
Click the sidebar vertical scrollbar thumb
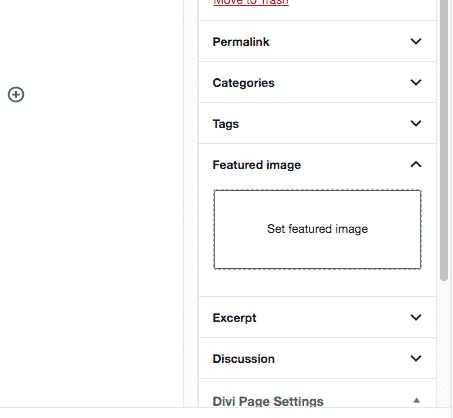click(444, 140)
